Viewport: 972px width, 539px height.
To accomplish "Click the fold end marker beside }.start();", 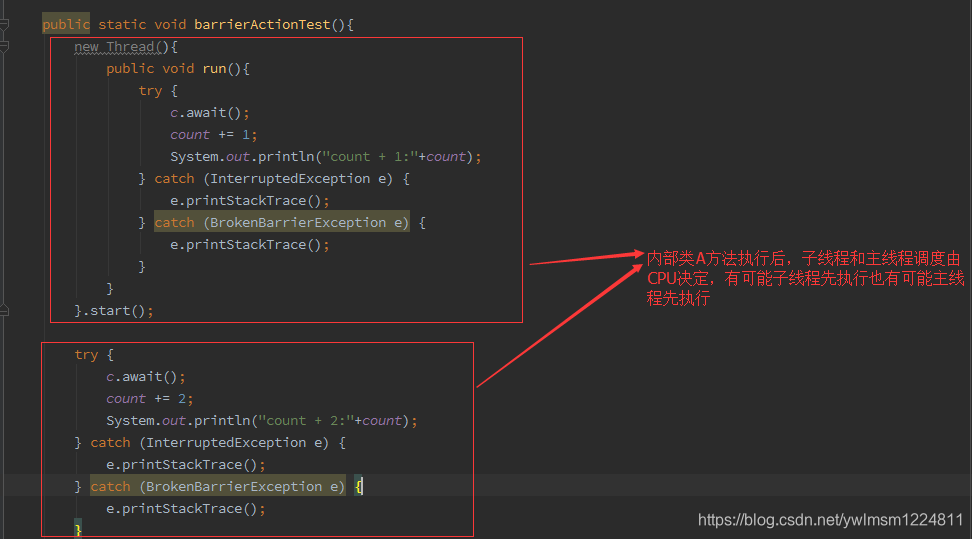I will pos(4,311).
